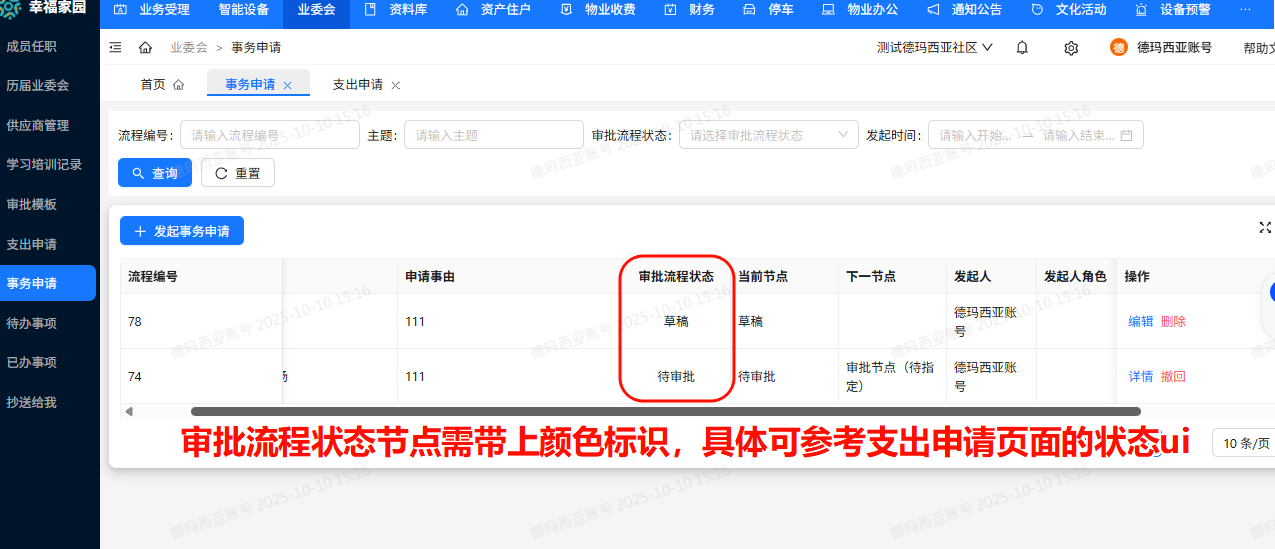The width and height of the screenshot is (1275, 549).
Task: Open the 物业办公 top menu
Action: coord(860,10)
